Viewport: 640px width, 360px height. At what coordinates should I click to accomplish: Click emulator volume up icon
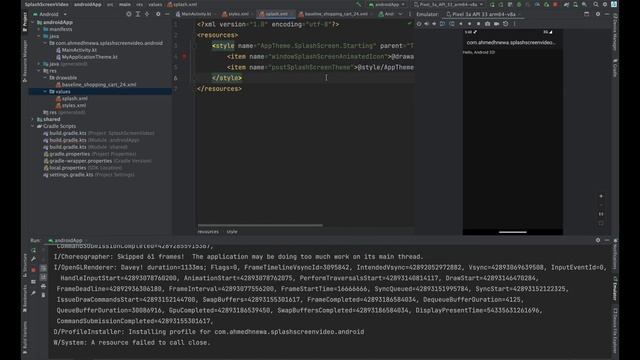click(x=427, y=24)
